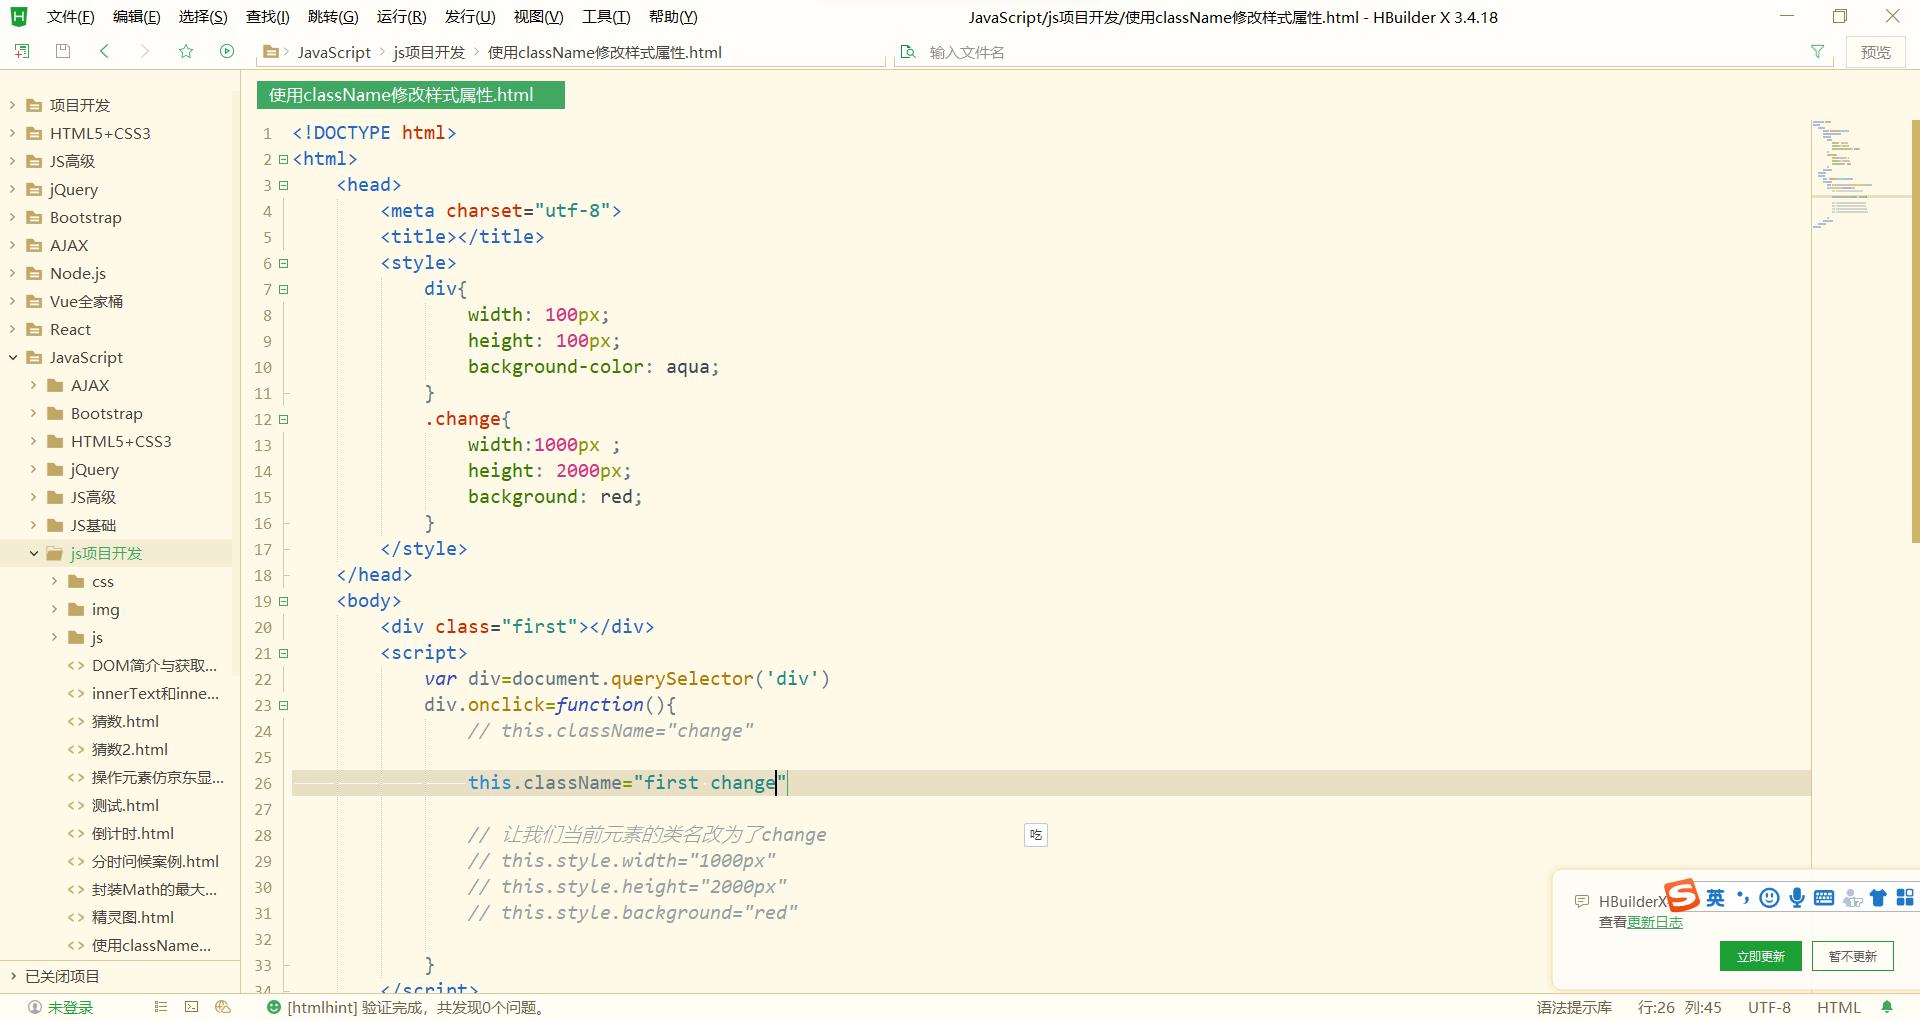This screenshot has height=1020, width=1920.
Task: Open the terminal icon in the status bar
Action: click(x=191, y=1007)
